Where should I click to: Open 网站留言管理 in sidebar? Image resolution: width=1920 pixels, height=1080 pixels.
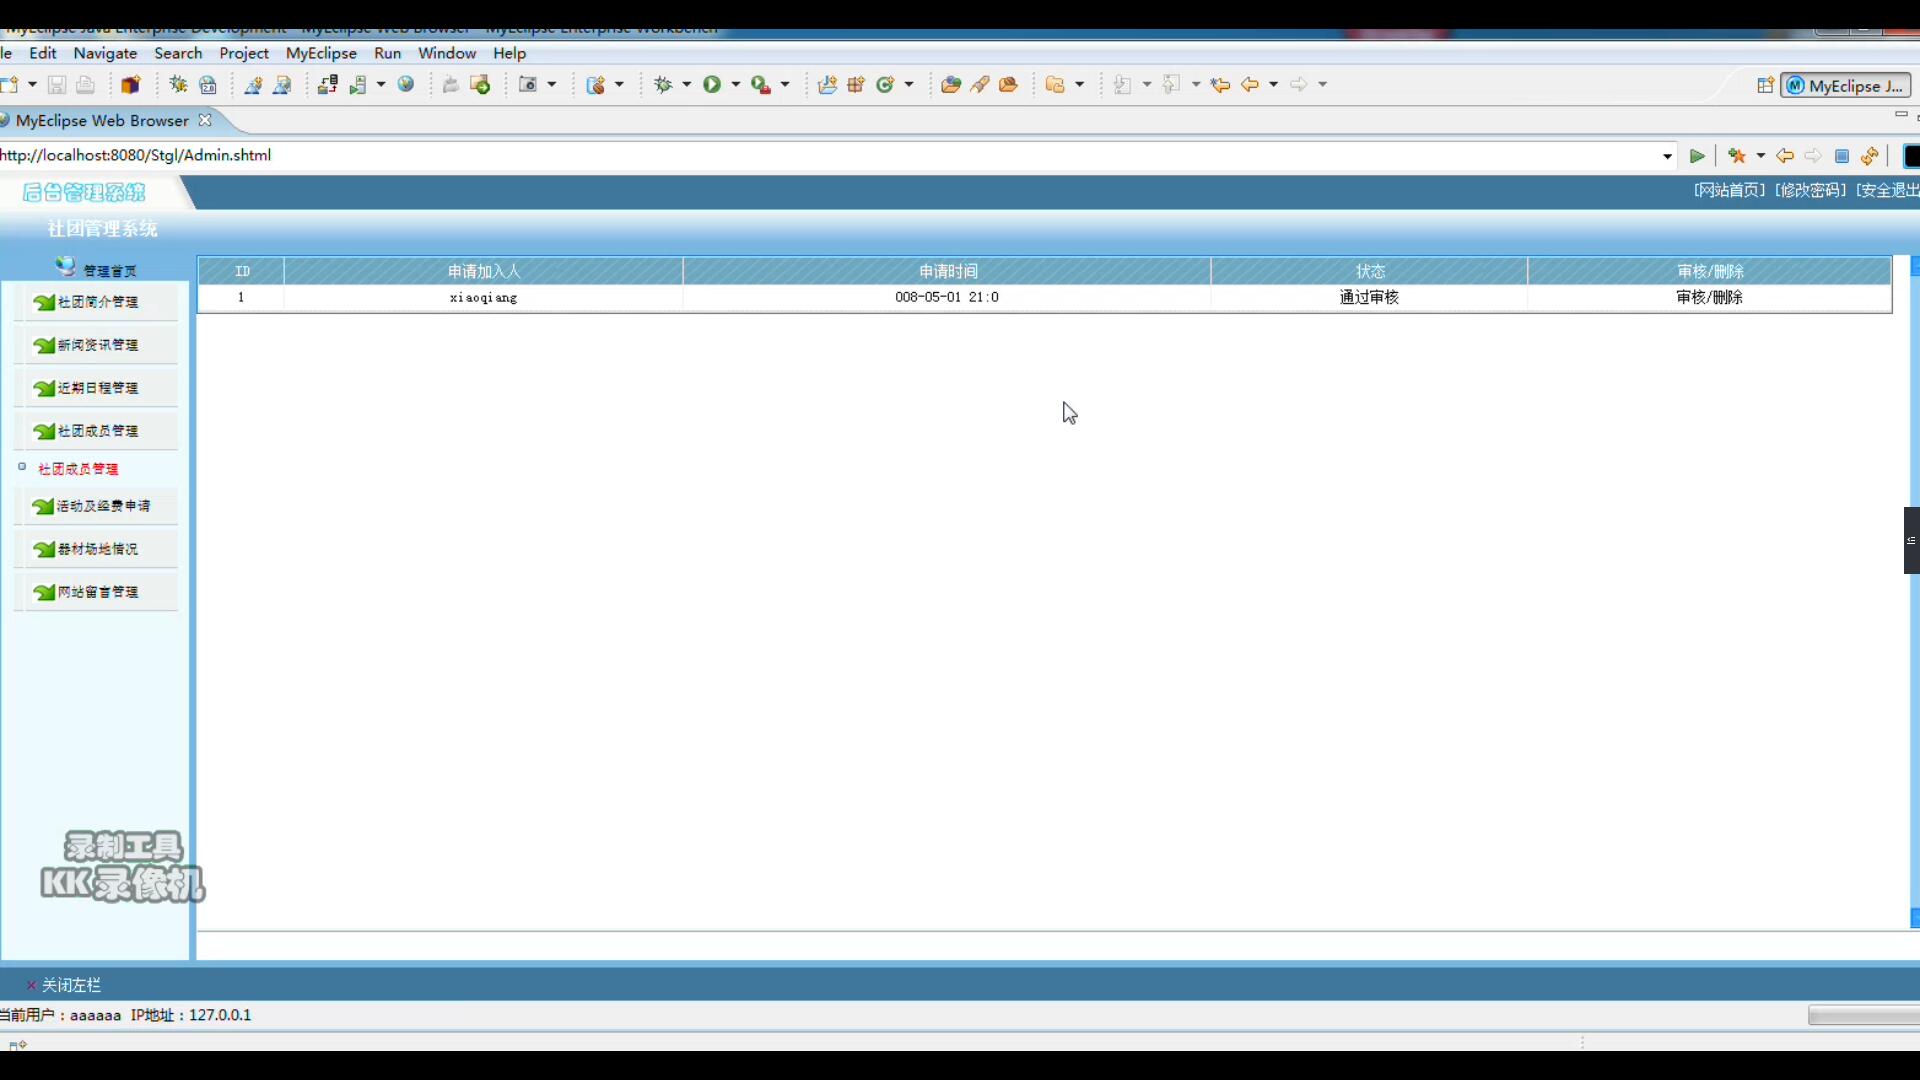(97, 592)
